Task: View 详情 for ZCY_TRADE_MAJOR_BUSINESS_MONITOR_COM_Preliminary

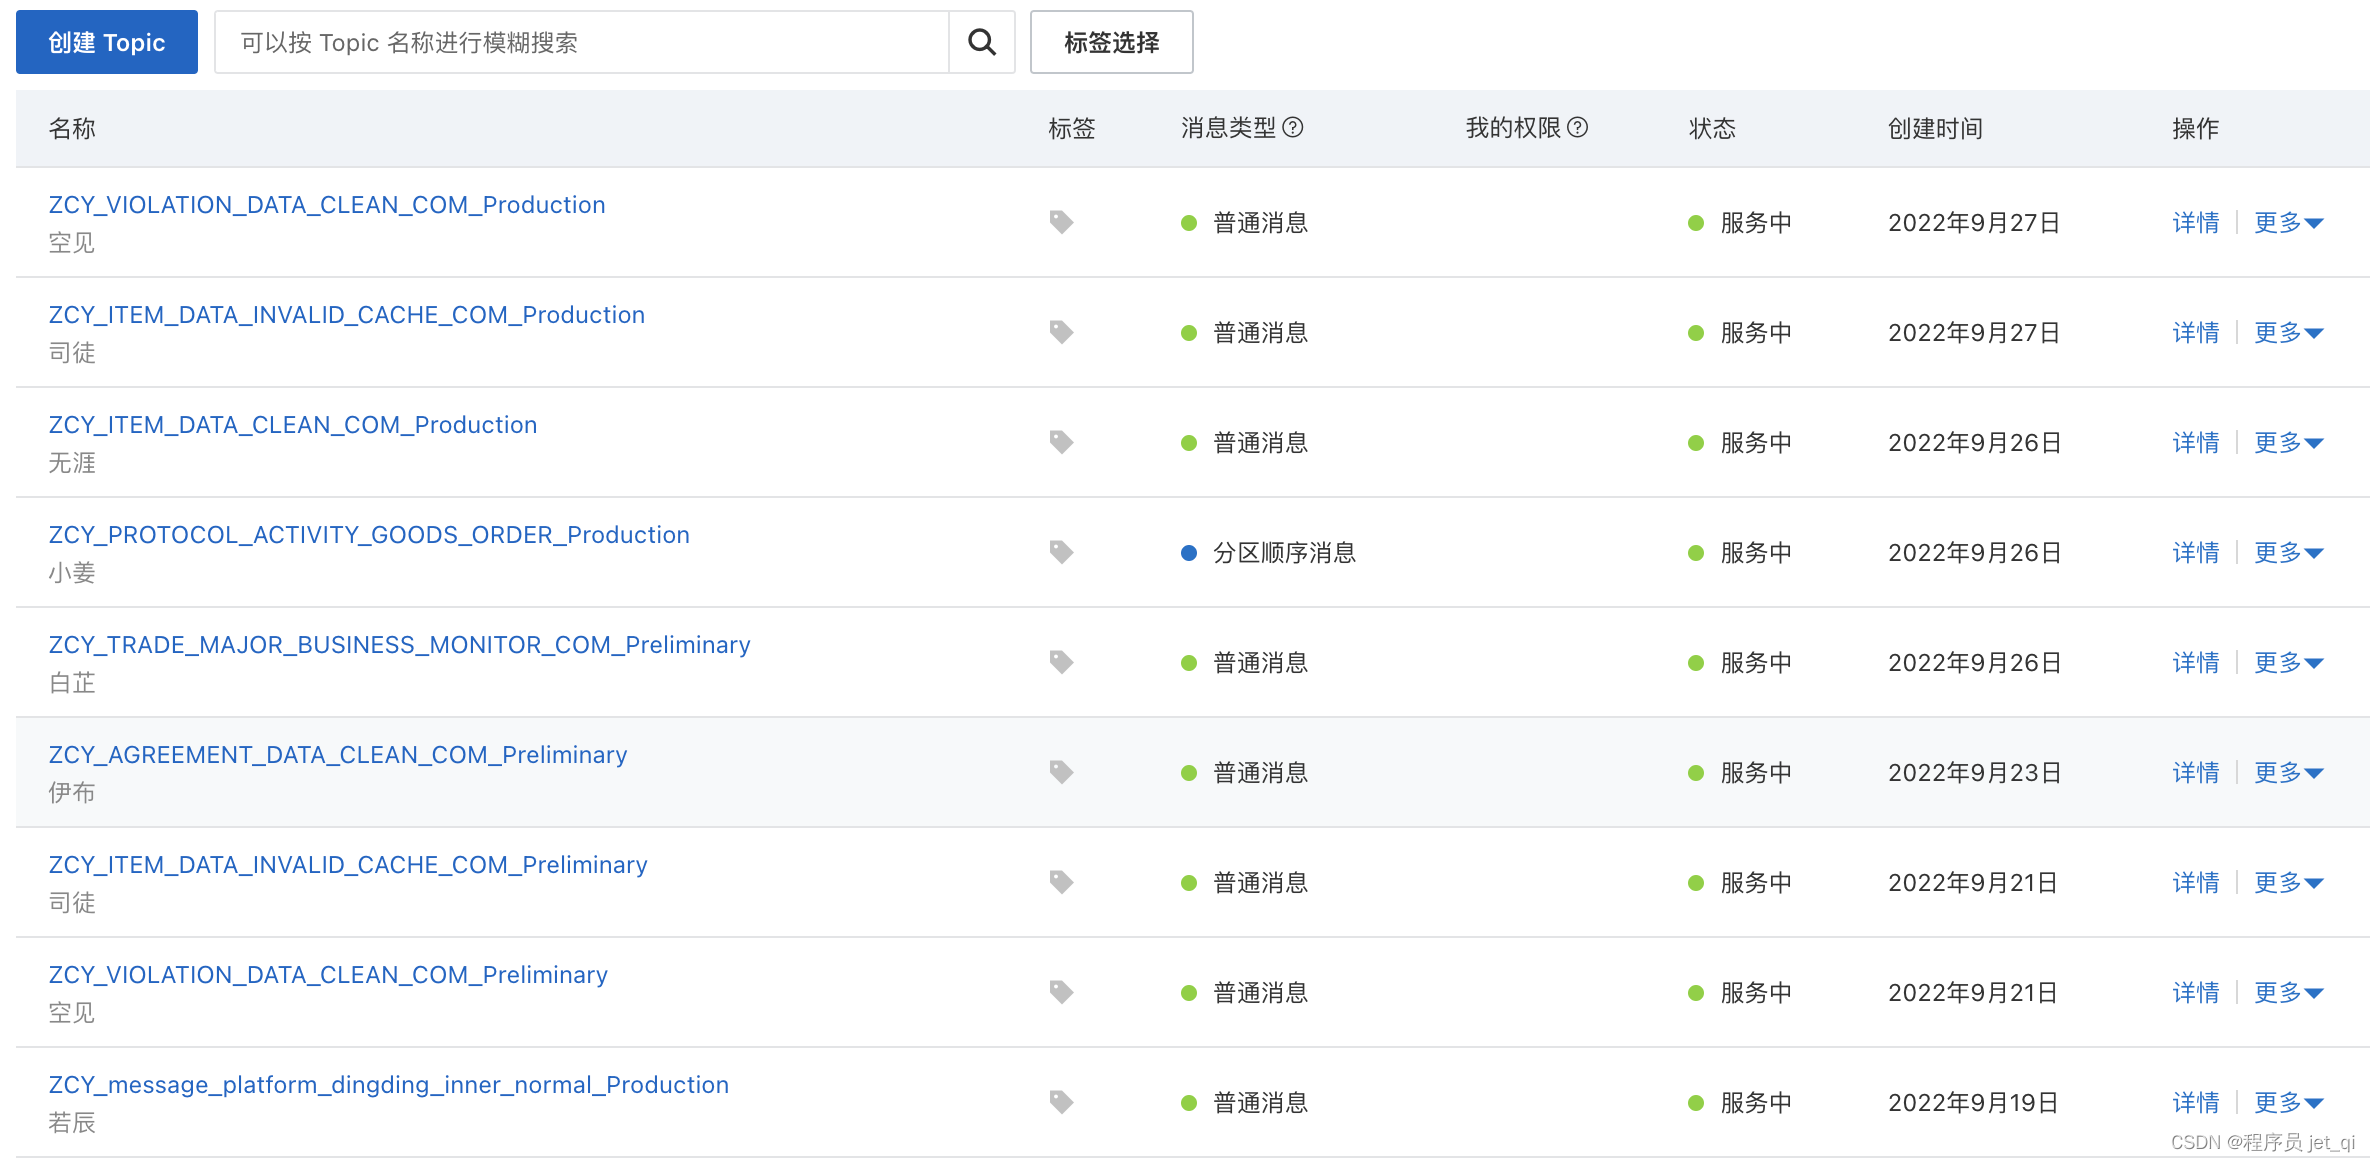Action: tap(2196, 663)
